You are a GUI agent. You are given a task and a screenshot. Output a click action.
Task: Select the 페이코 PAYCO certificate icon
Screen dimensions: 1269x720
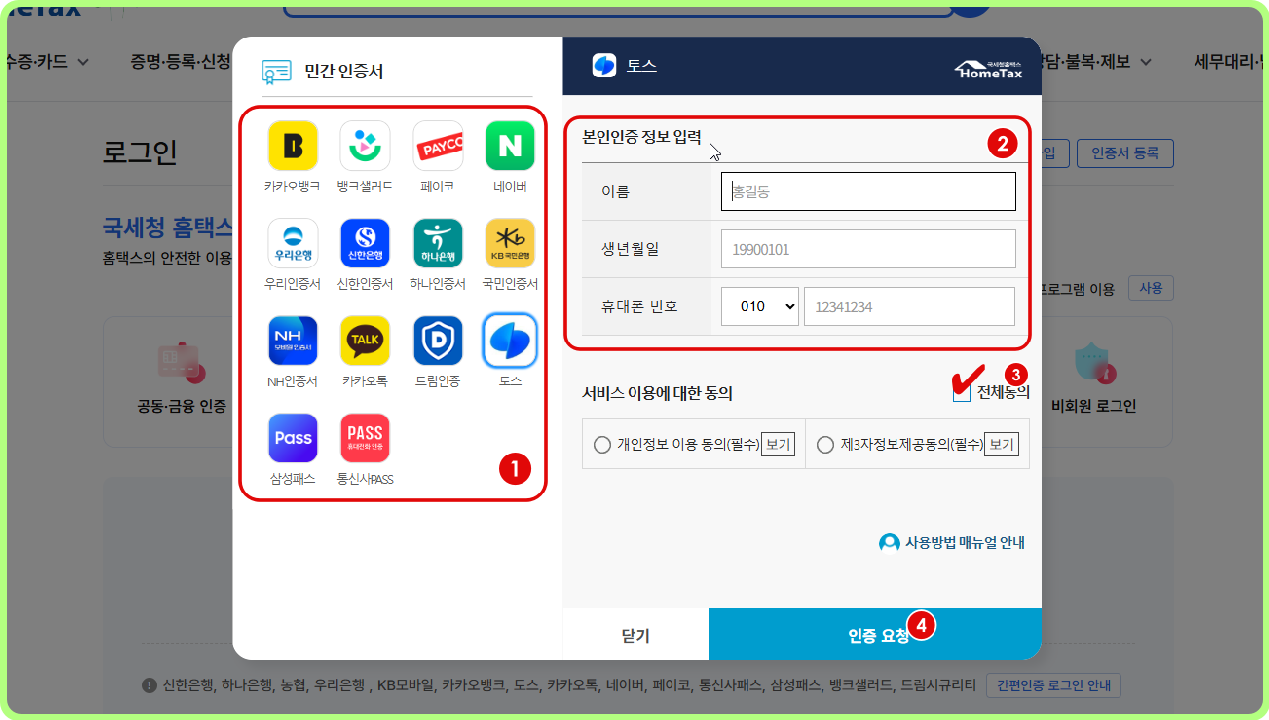point(437,146)
